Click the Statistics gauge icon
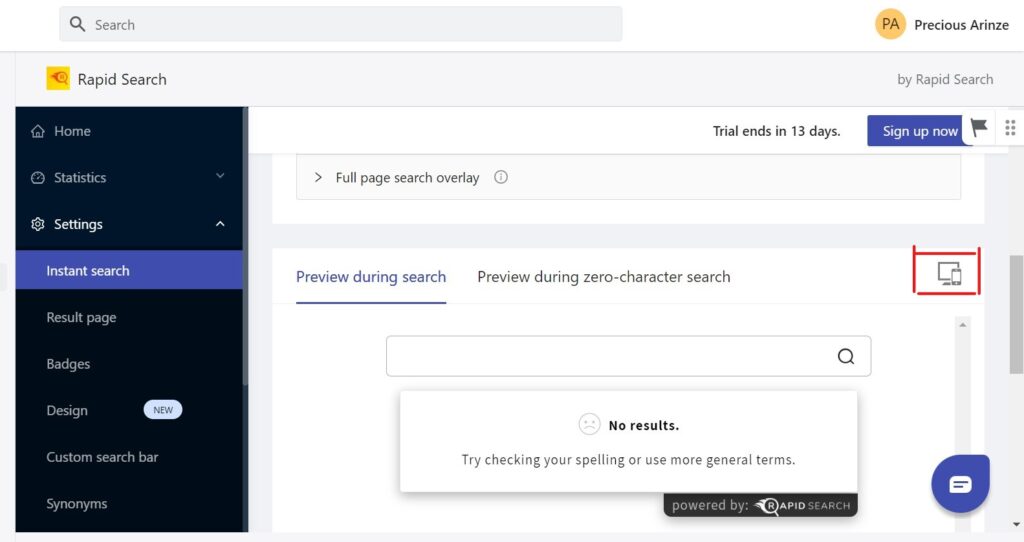 pos(38,178)
